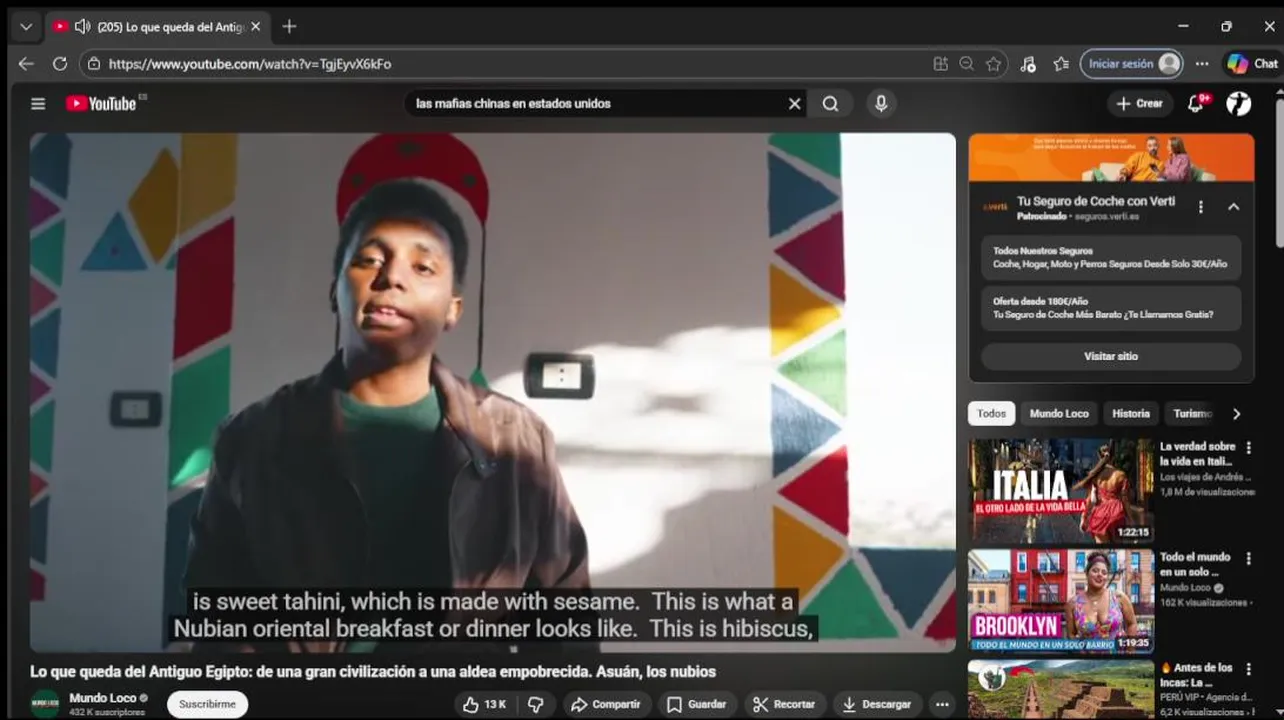Dislike the video with thumbs down
The height and width of the screenshot is (720, 1284).
(x=536, y=704)
